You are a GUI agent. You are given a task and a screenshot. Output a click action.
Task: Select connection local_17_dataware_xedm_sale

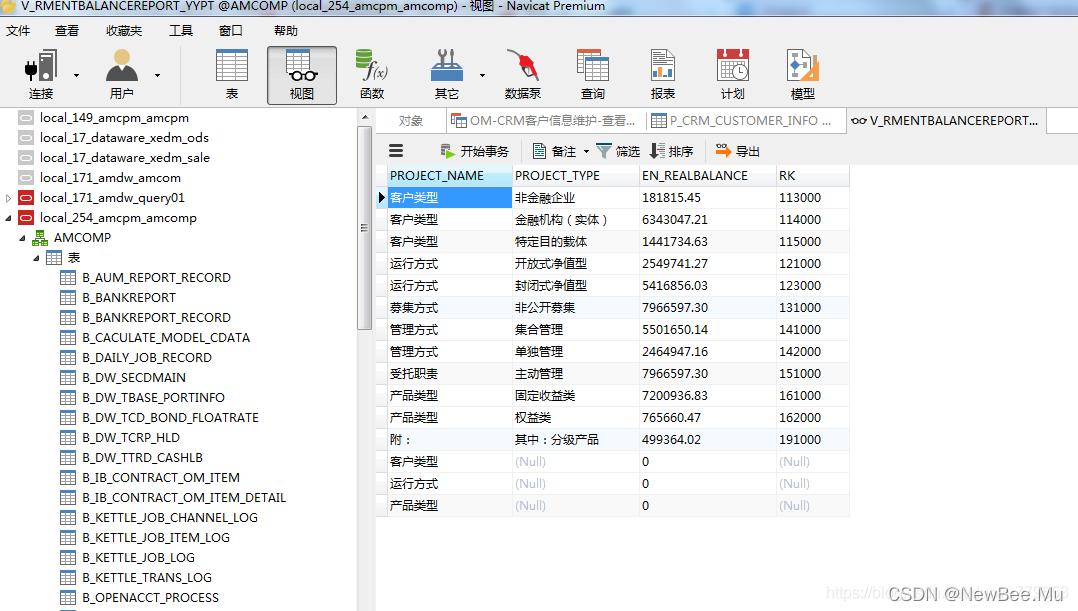pyautogui.click(x=124, y=157)
